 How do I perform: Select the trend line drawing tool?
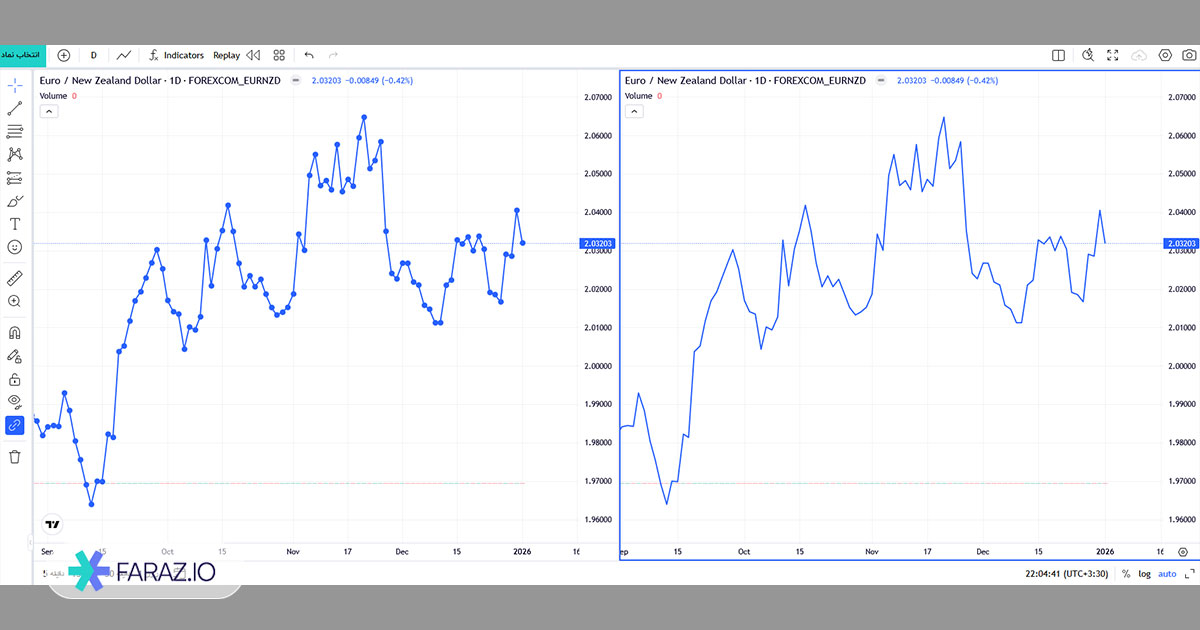click(15, 108)
